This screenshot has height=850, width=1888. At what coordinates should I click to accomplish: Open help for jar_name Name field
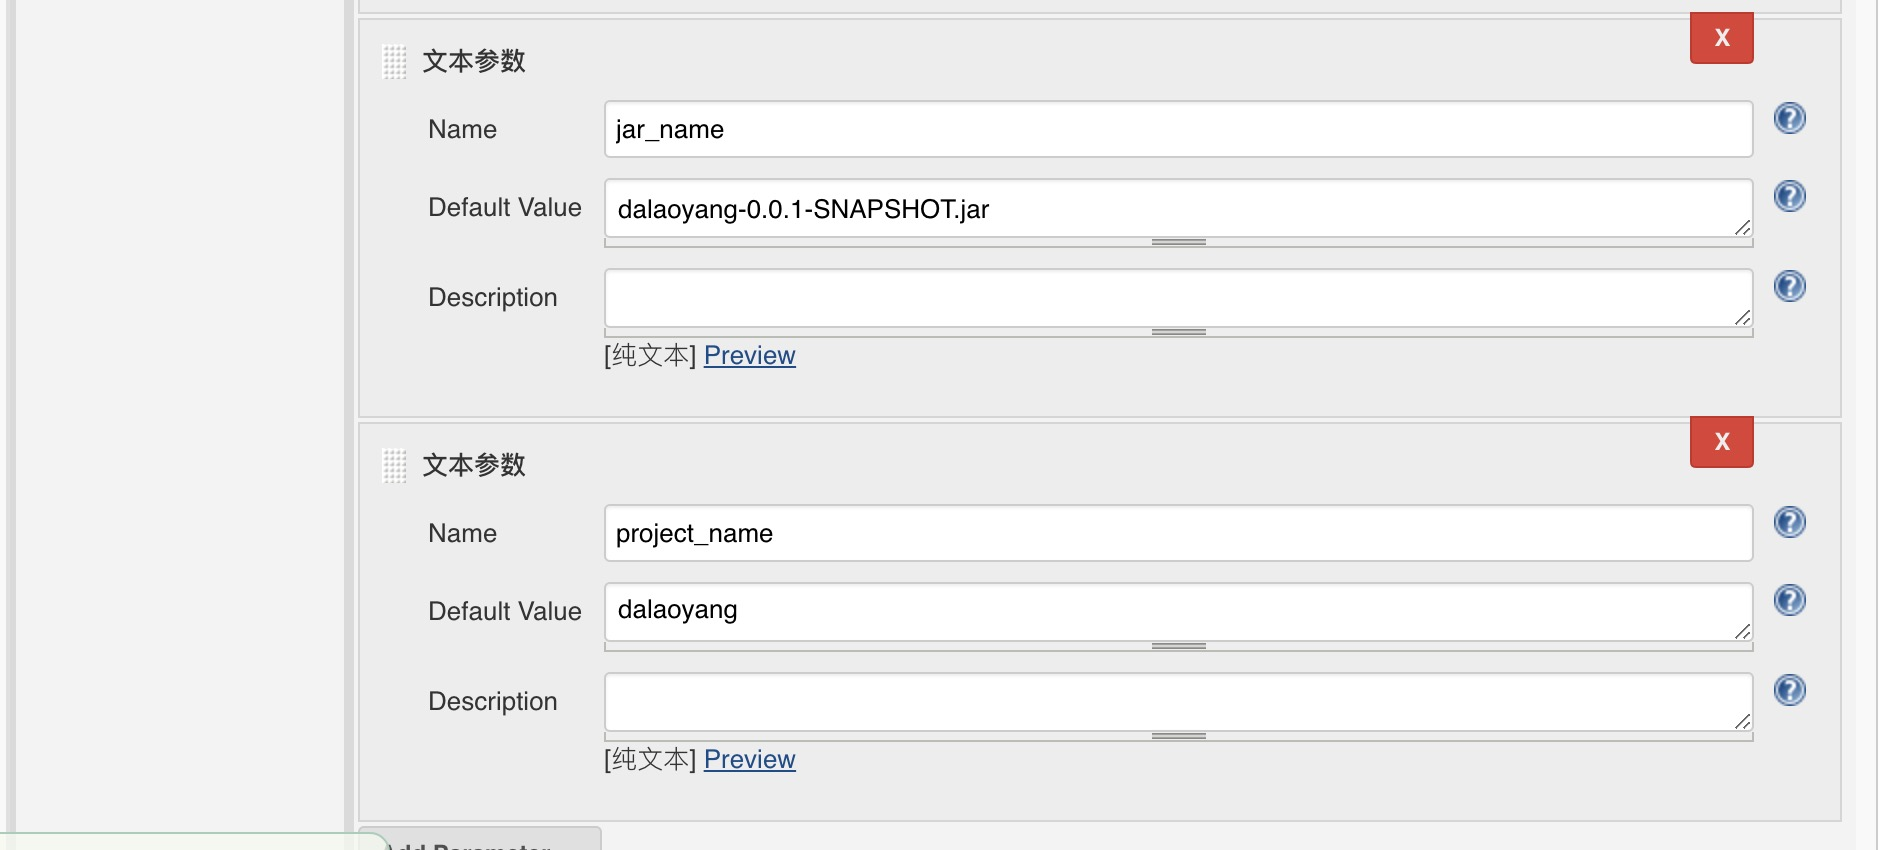click(1789, 118)
